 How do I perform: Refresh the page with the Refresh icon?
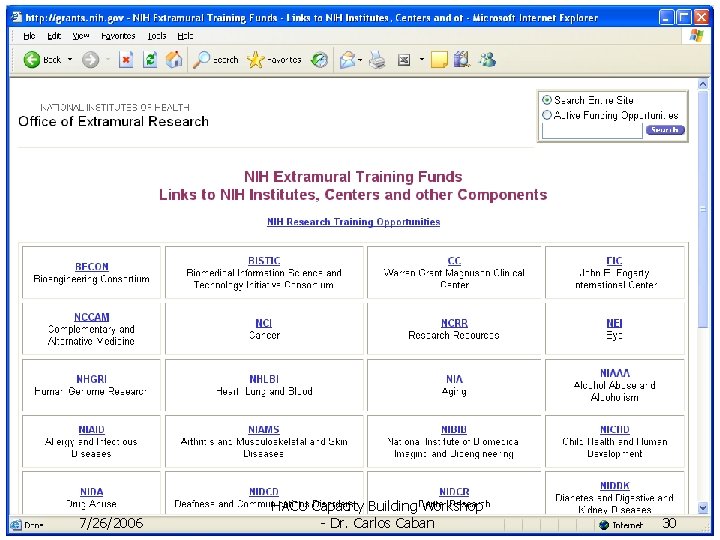150,60
